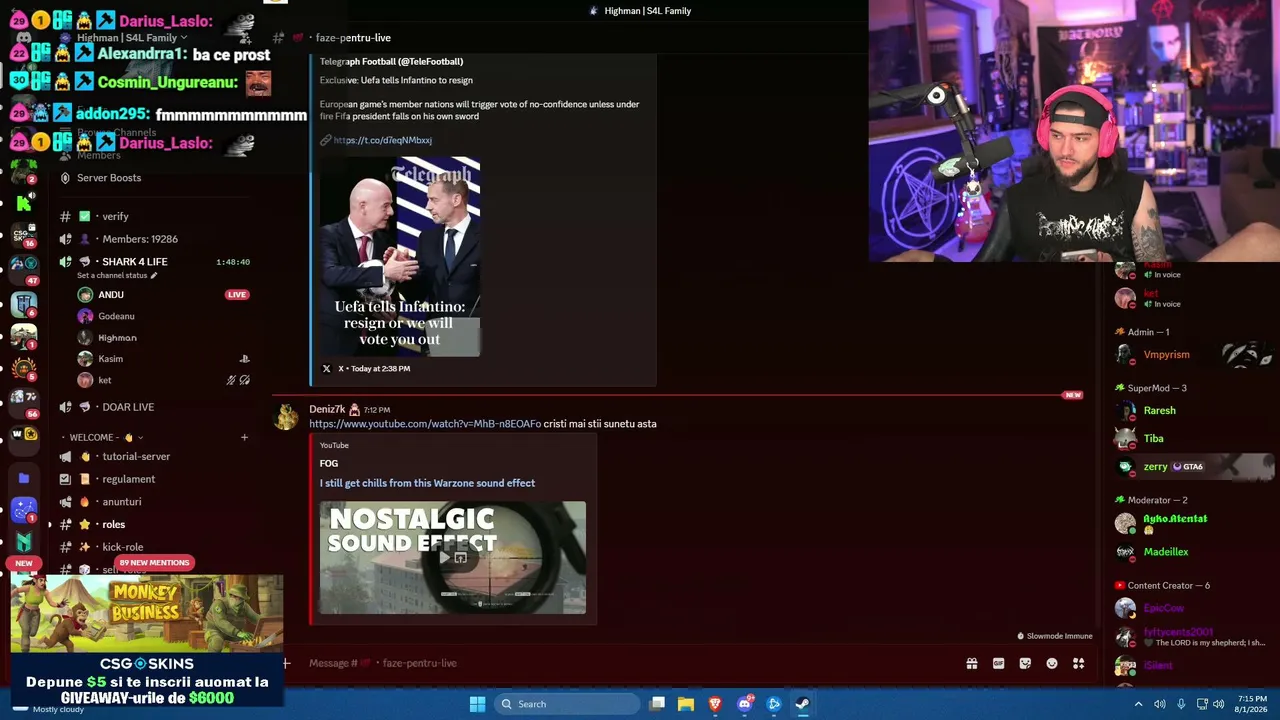Open Brave browser from the taskbar
Viewport: 1280px width, 720px height.
pyautogui.click(x=715, y=704)
